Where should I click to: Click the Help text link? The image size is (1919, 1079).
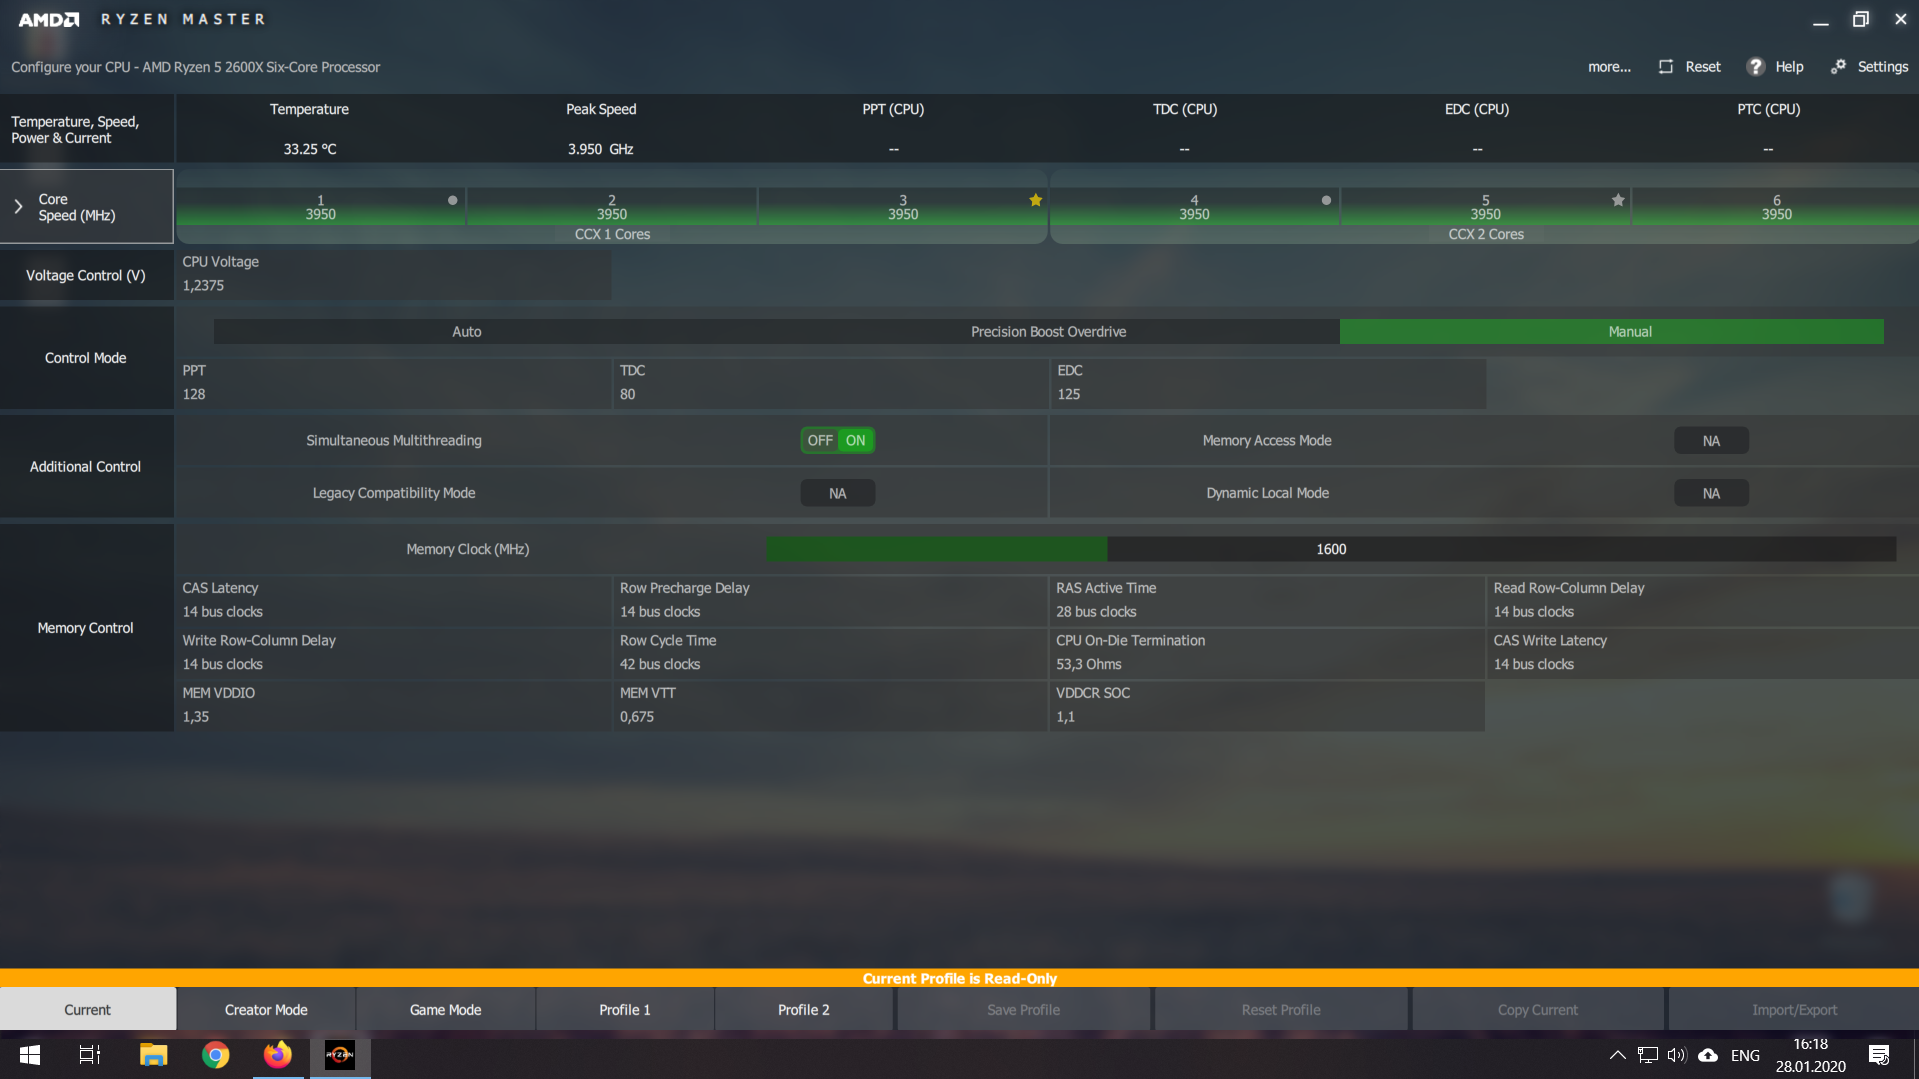1789,67
